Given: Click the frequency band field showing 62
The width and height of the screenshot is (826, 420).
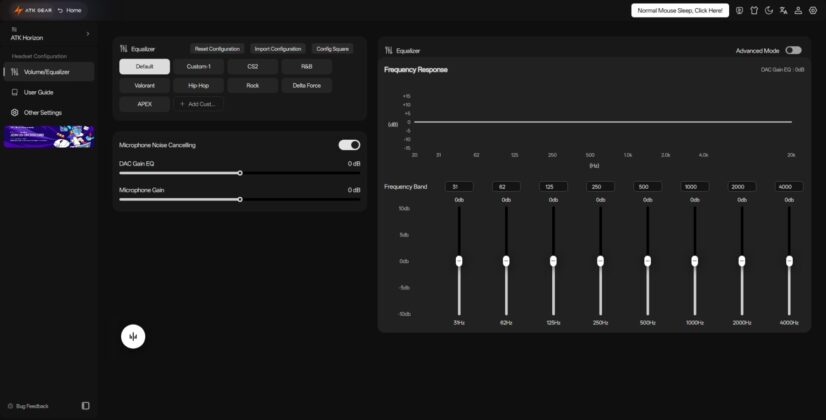Looking at the screenshot, I should (x=506, y=187).
